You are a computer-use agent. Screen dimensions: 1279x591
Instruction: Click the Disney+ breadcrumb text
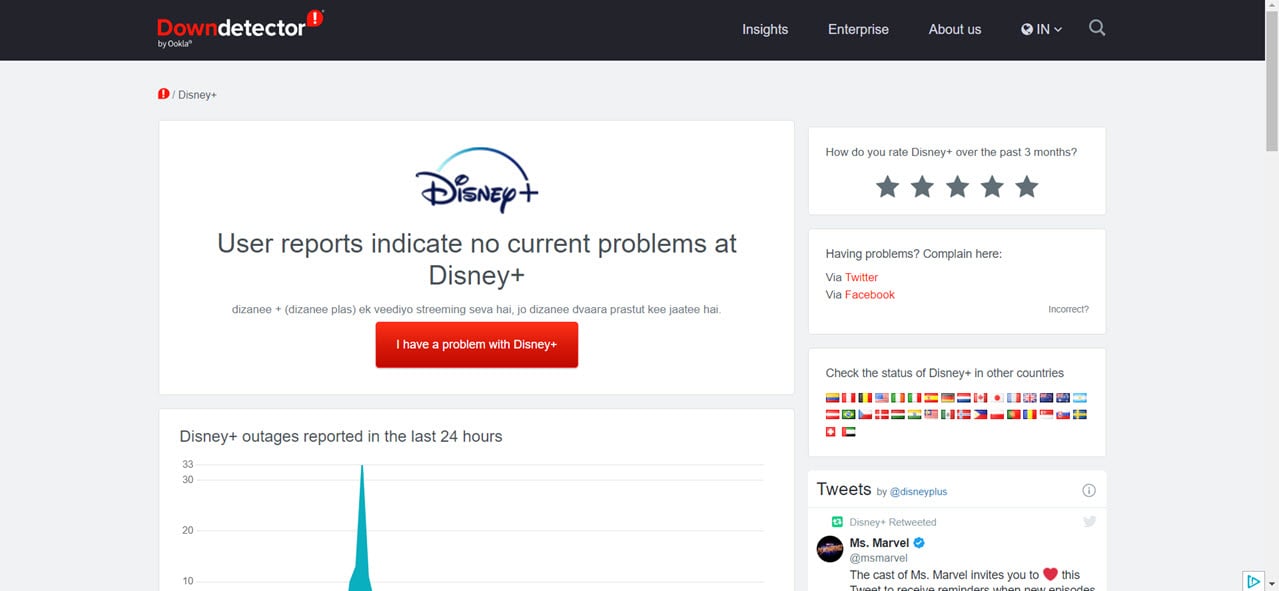[x=198, y=95]
